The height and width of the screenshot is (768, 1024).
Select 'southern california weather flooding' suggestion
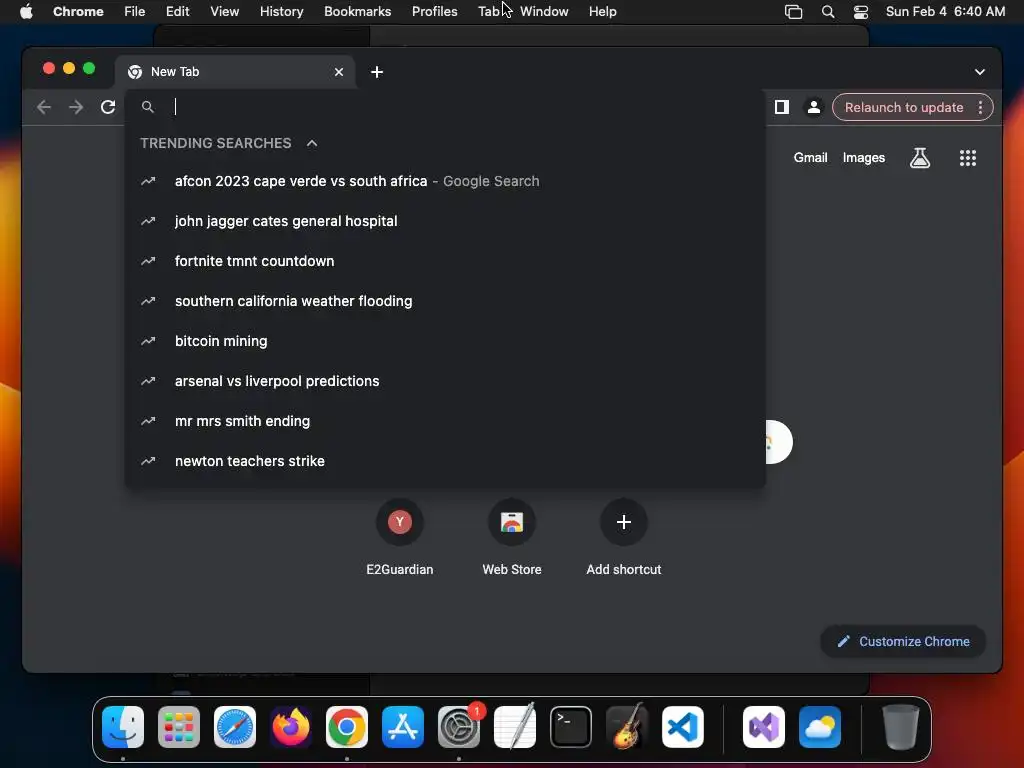click(445, 301)
